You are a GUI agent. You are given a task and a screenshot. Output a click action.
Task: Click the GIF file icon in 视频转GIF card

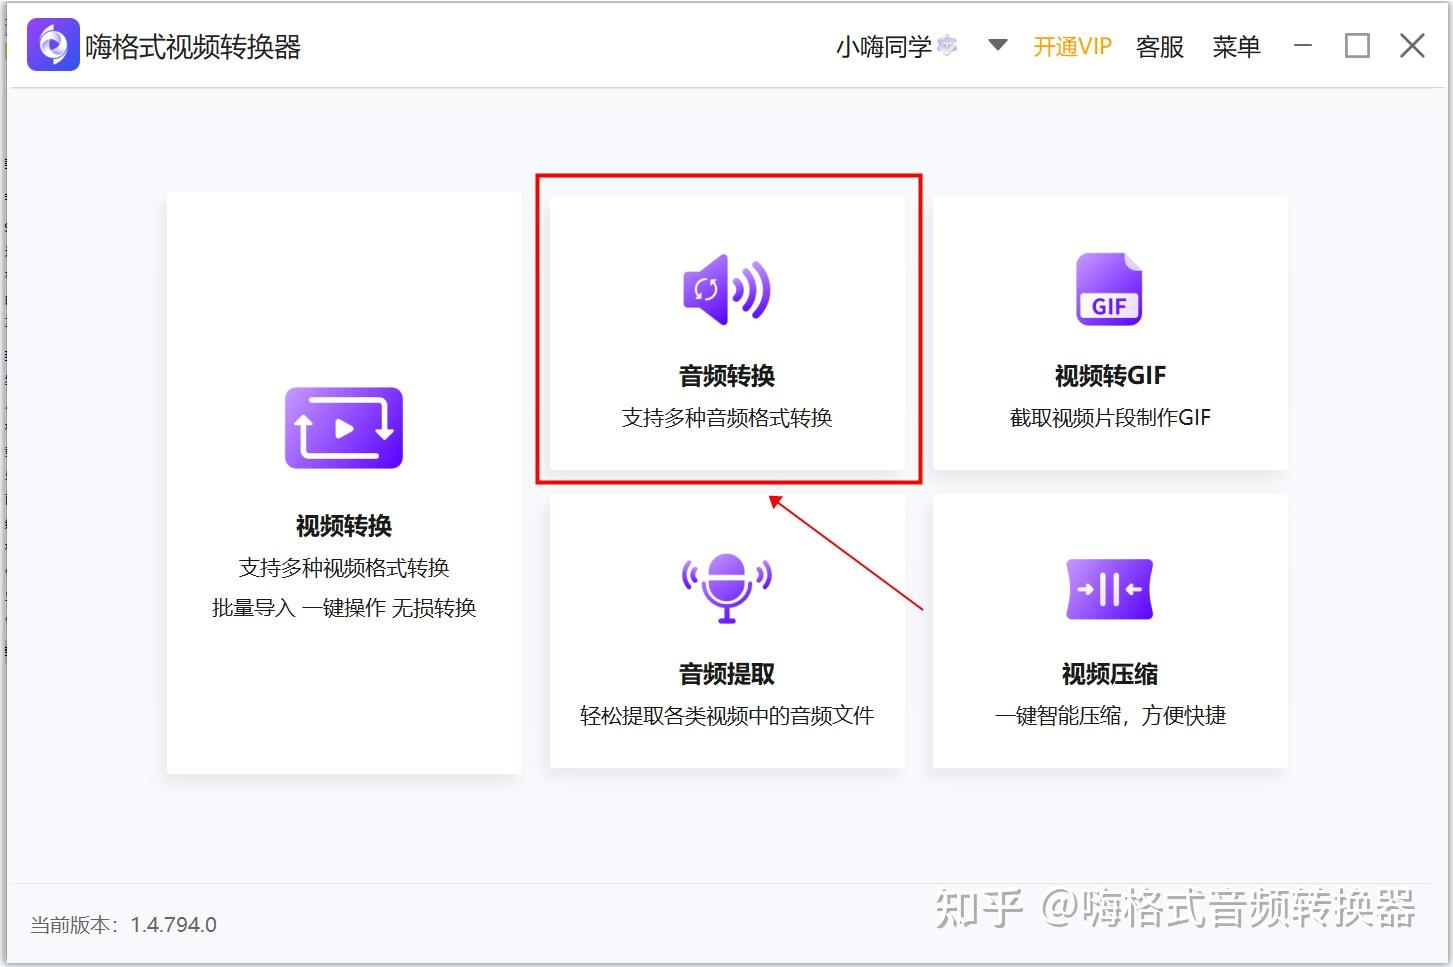click(x=1108, y=290)
